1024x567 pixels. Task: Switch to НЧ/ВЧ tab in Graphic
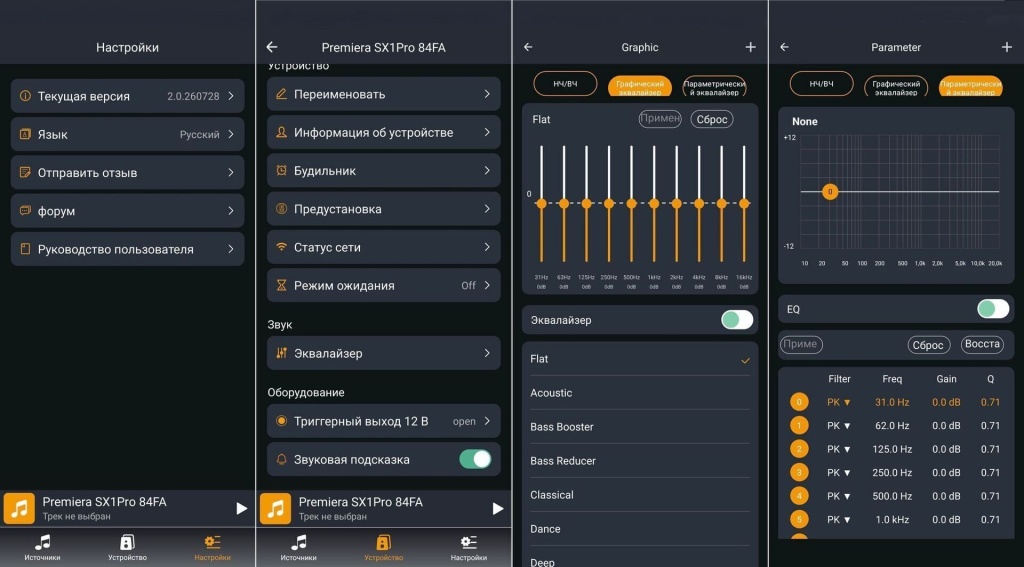pos(565,84)
